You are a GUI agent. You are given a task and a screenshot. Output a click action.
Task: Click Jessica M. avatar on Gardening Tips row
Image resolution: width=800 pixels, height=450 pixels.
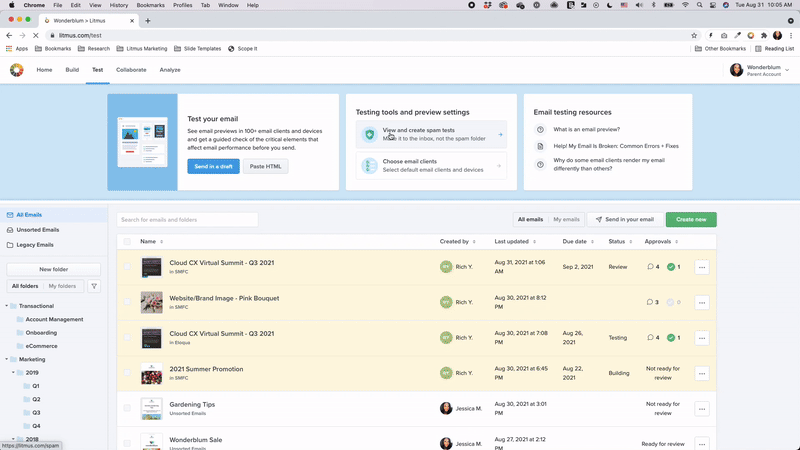[x=446, y=408]
